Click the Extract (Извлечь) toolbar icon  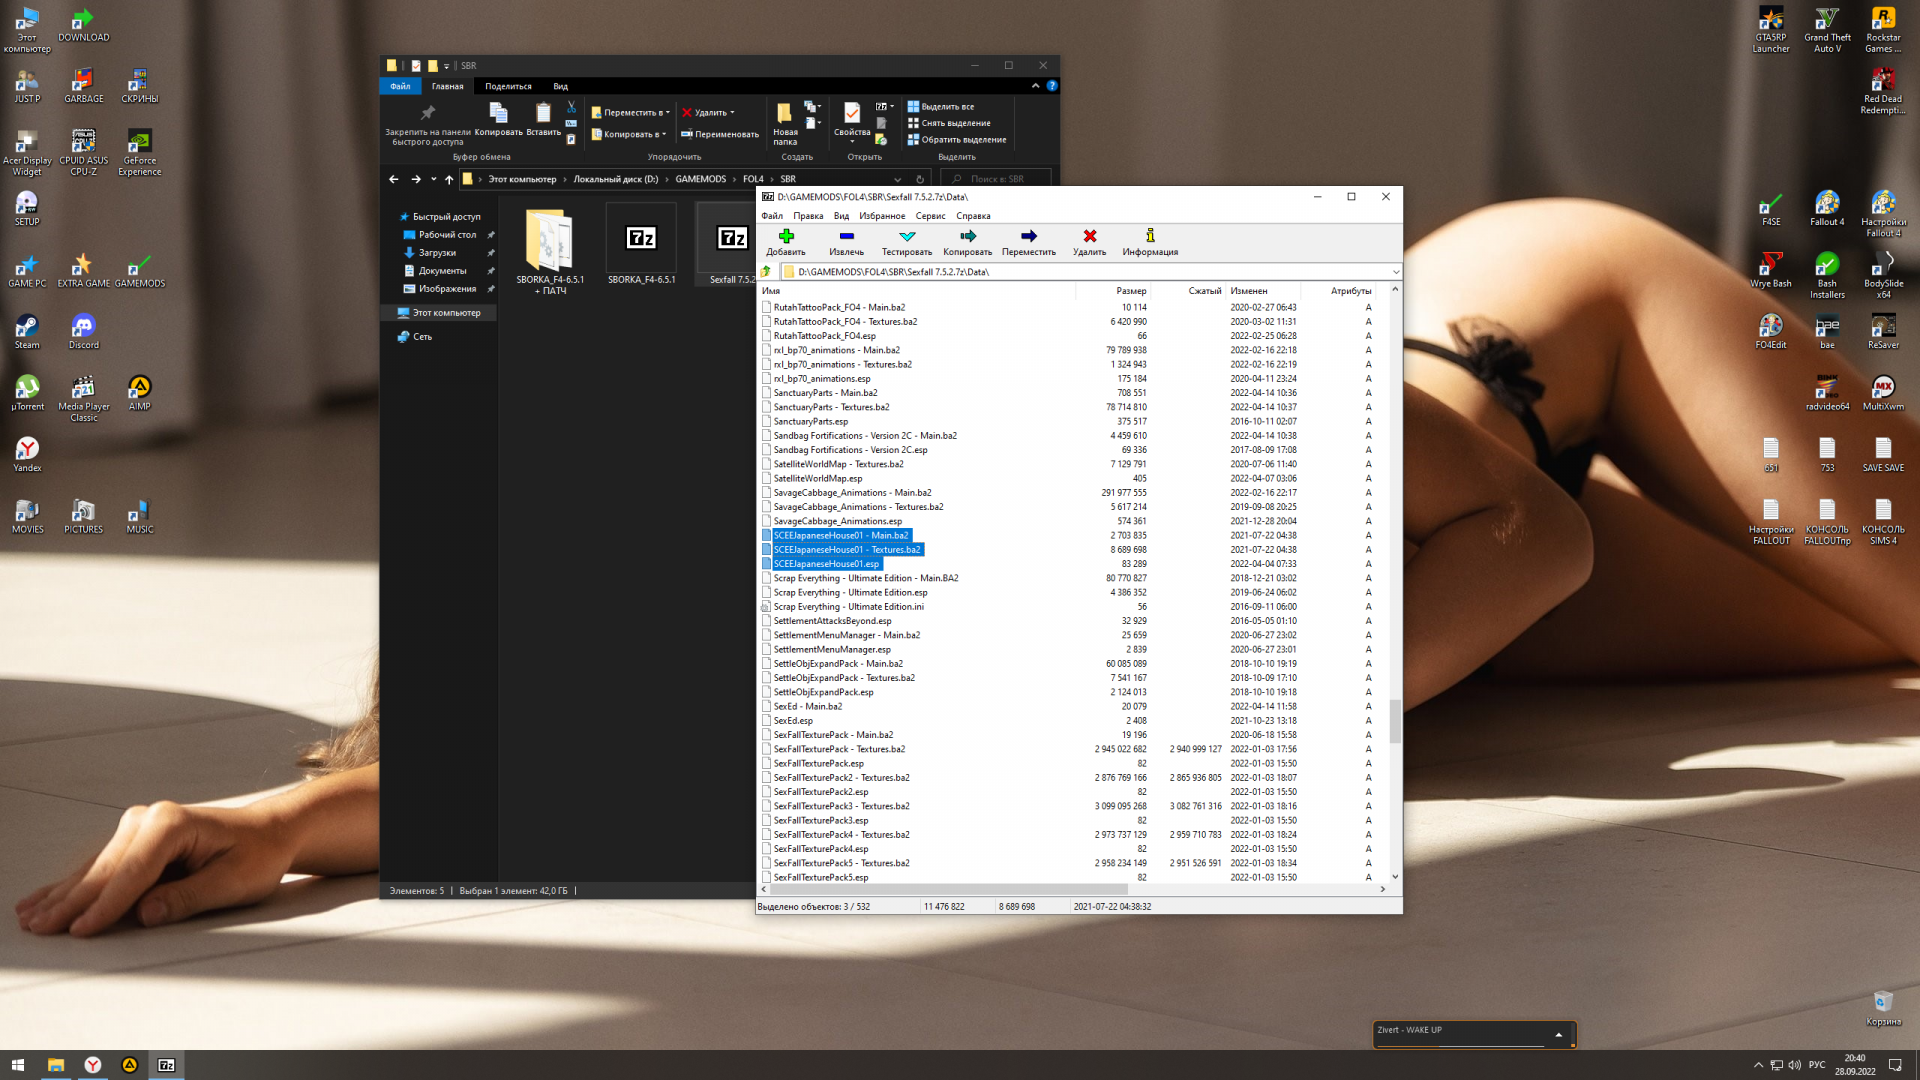coord(846,237)
